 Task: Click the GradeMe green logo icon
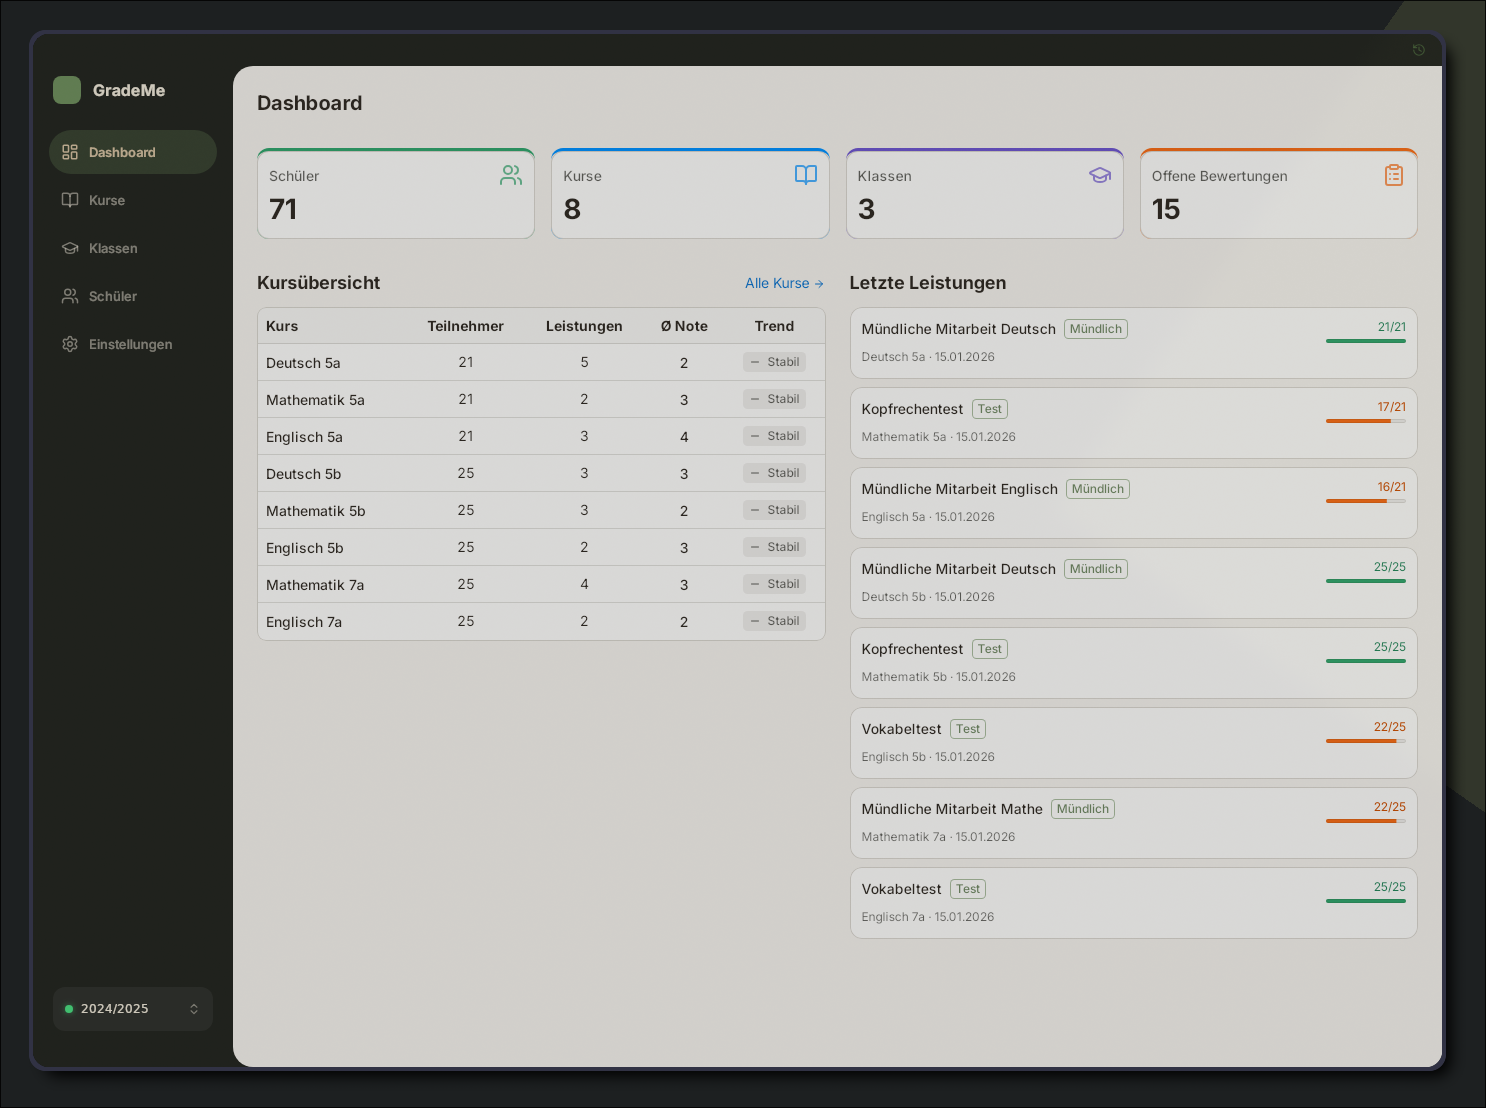tap(67, 90)
